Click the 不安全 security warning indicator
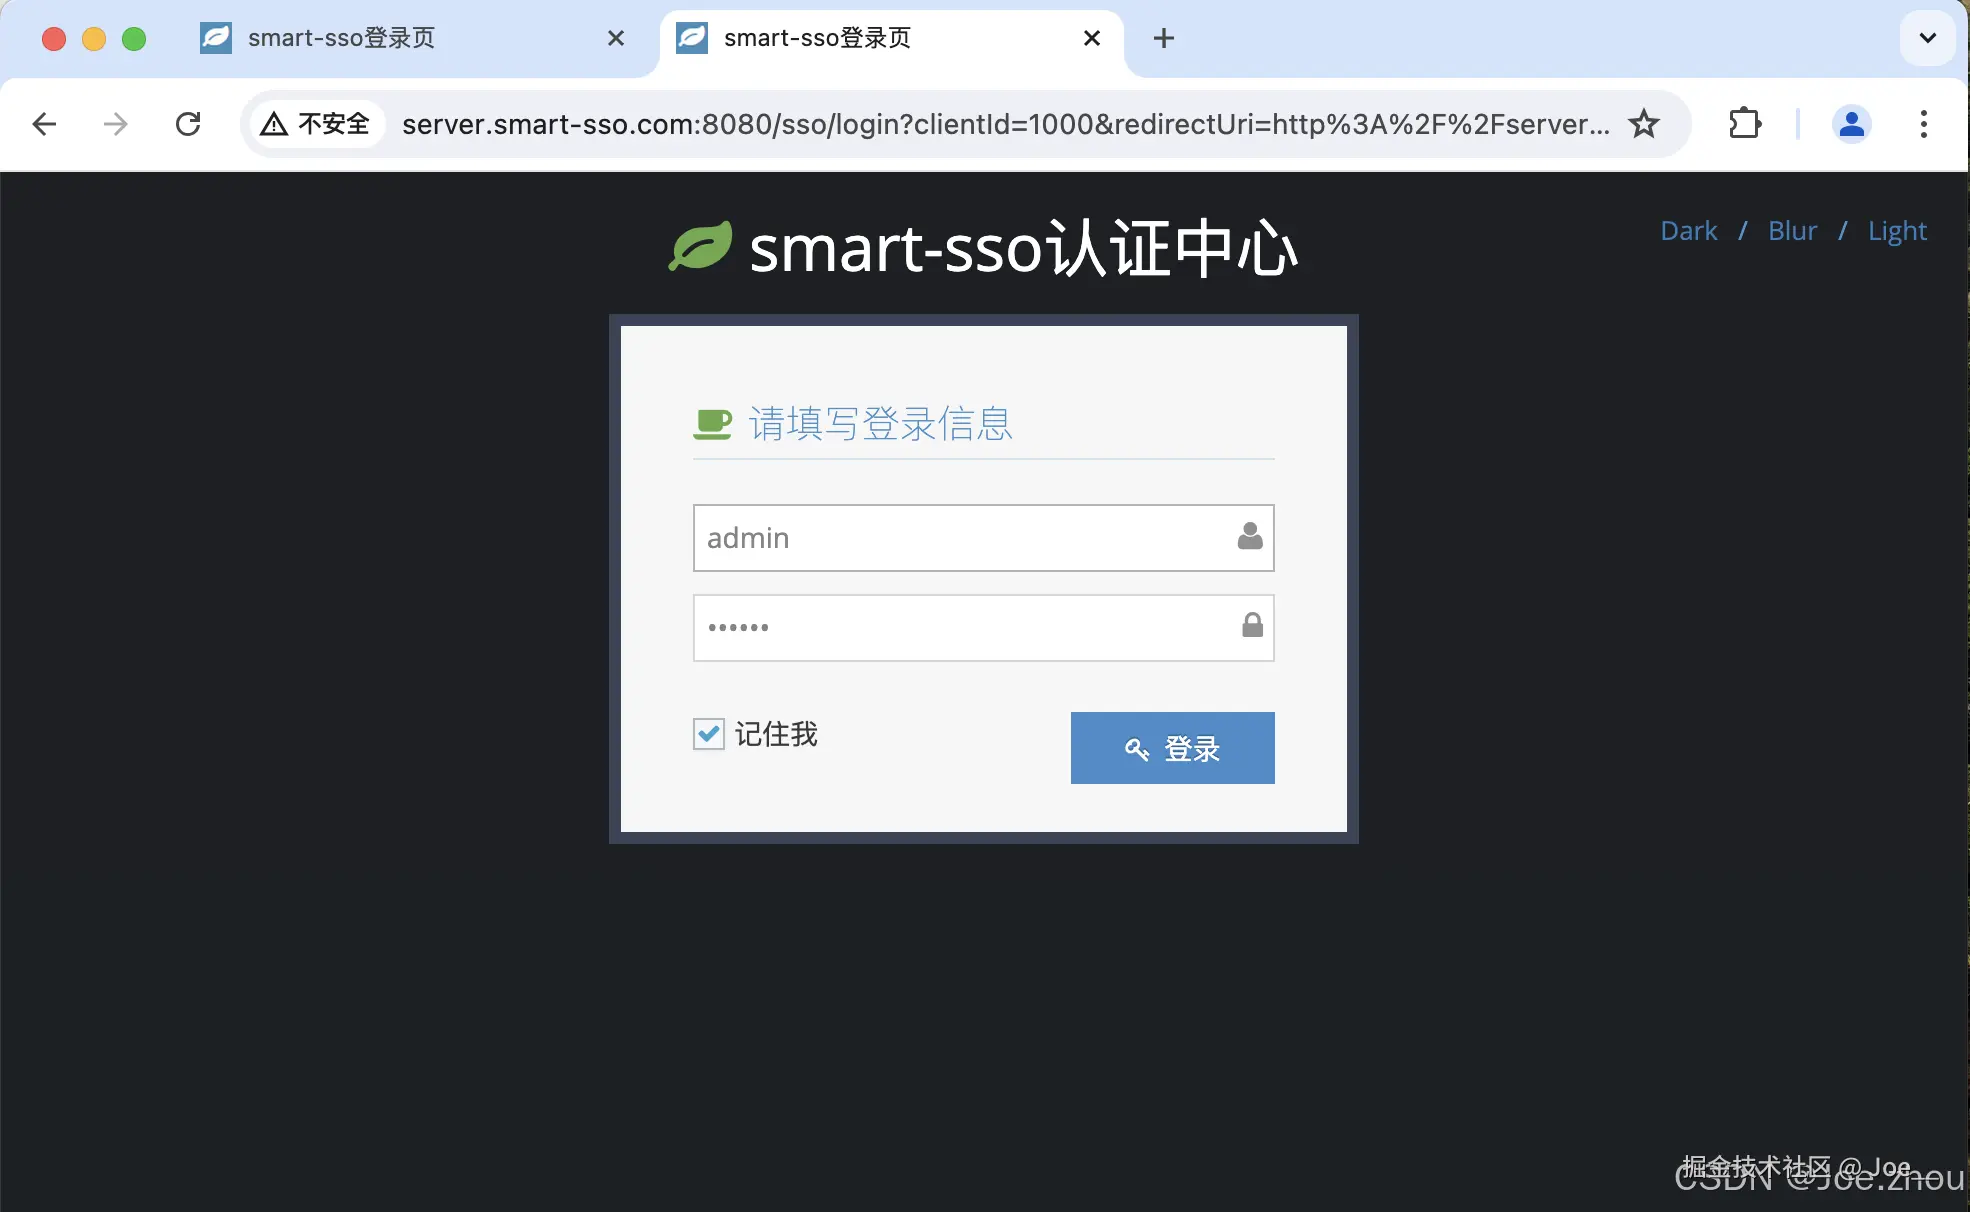This screenshot has width=1970, height=1212. (317, 124)
